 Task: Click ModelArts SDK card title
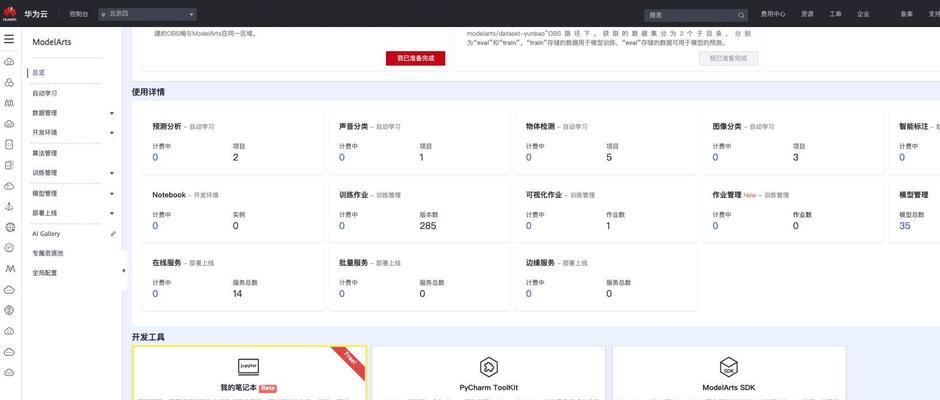coord(728,388)
